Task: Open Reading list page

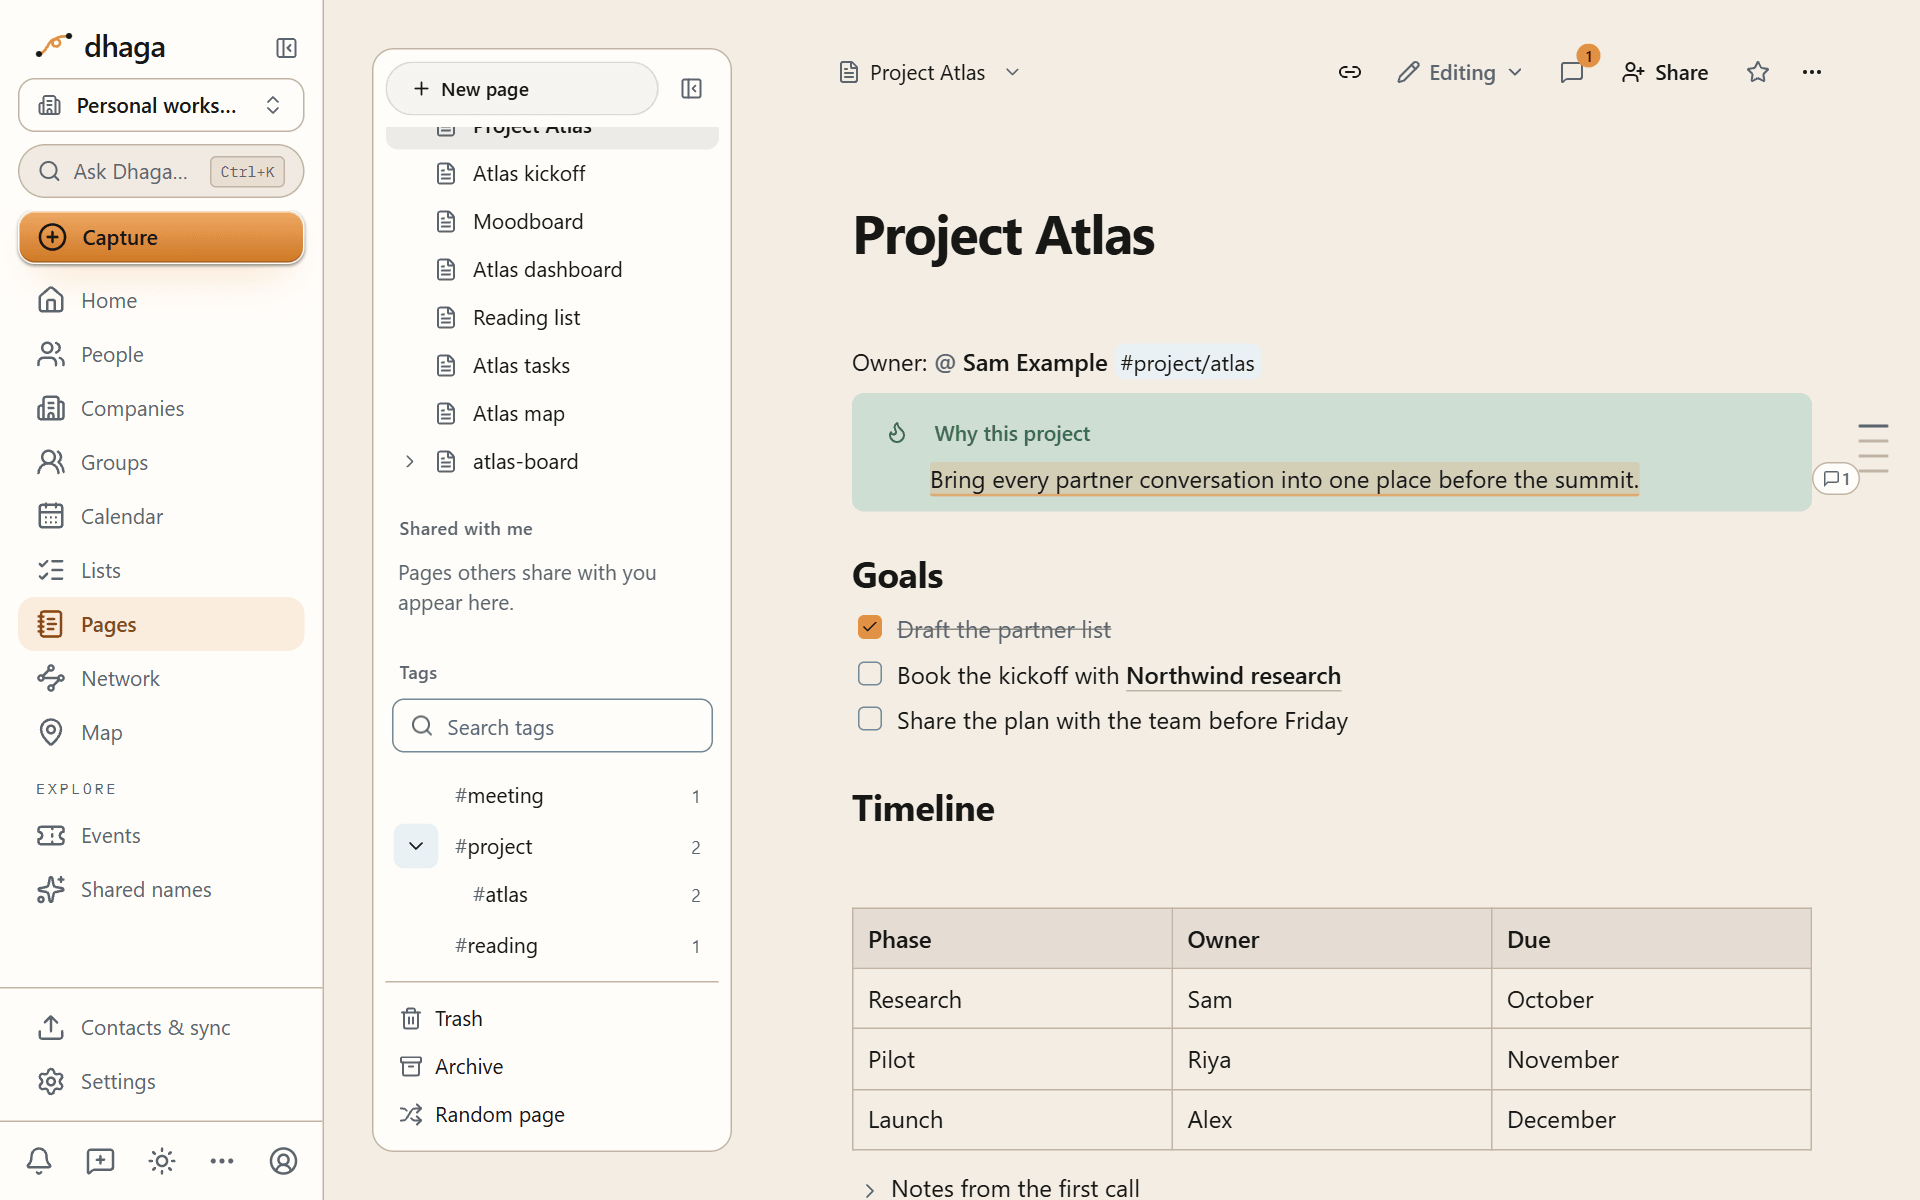Action: (x=552, y=317)
